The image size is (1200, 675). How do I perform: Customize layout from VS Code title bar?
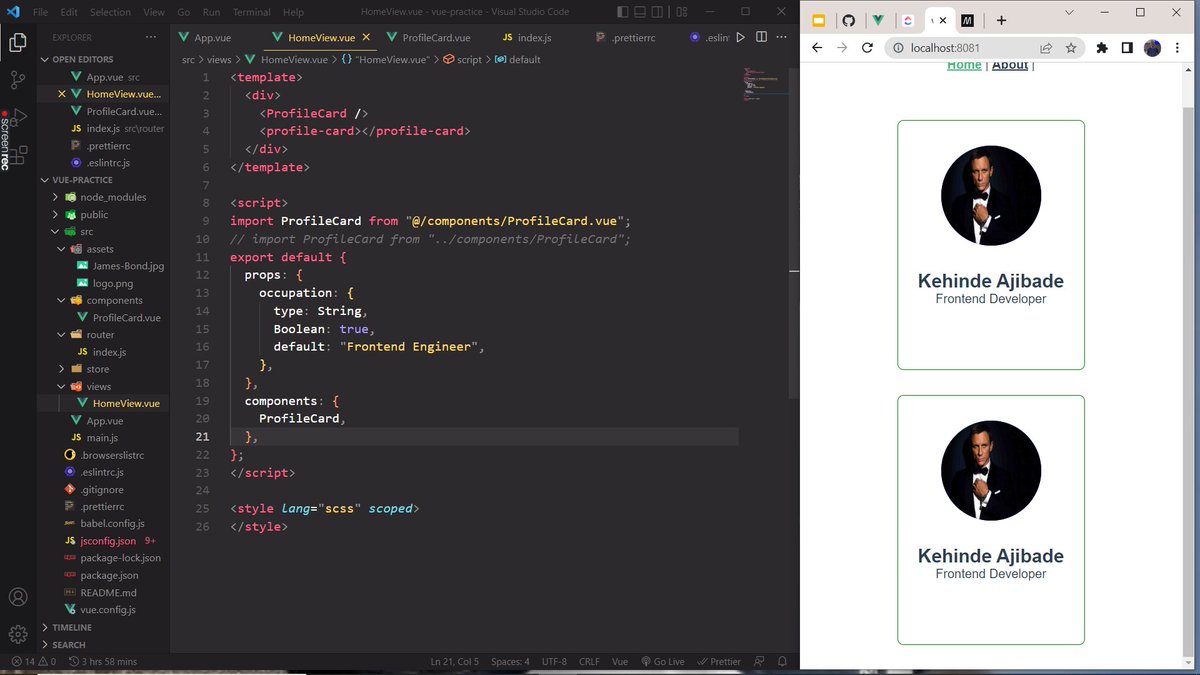click(682, 12)
